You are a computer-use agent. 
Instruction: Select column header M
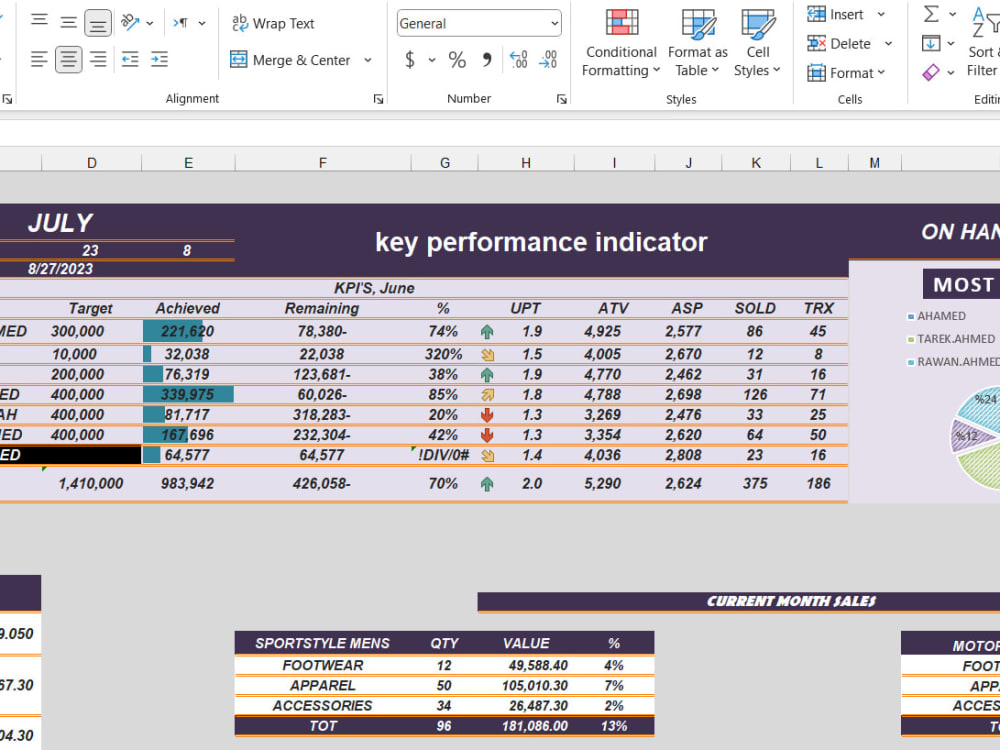point(874,162)
